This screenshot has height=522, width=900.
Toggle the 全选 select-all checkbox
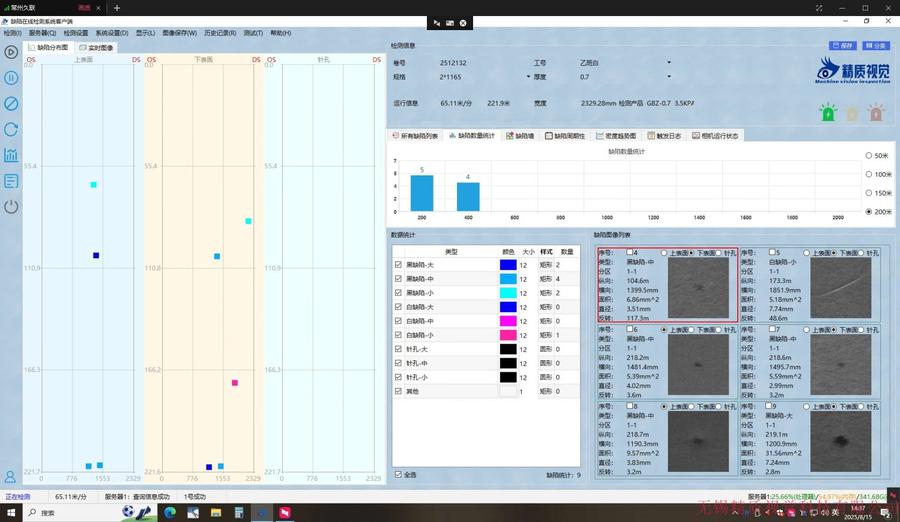(399, 474)
